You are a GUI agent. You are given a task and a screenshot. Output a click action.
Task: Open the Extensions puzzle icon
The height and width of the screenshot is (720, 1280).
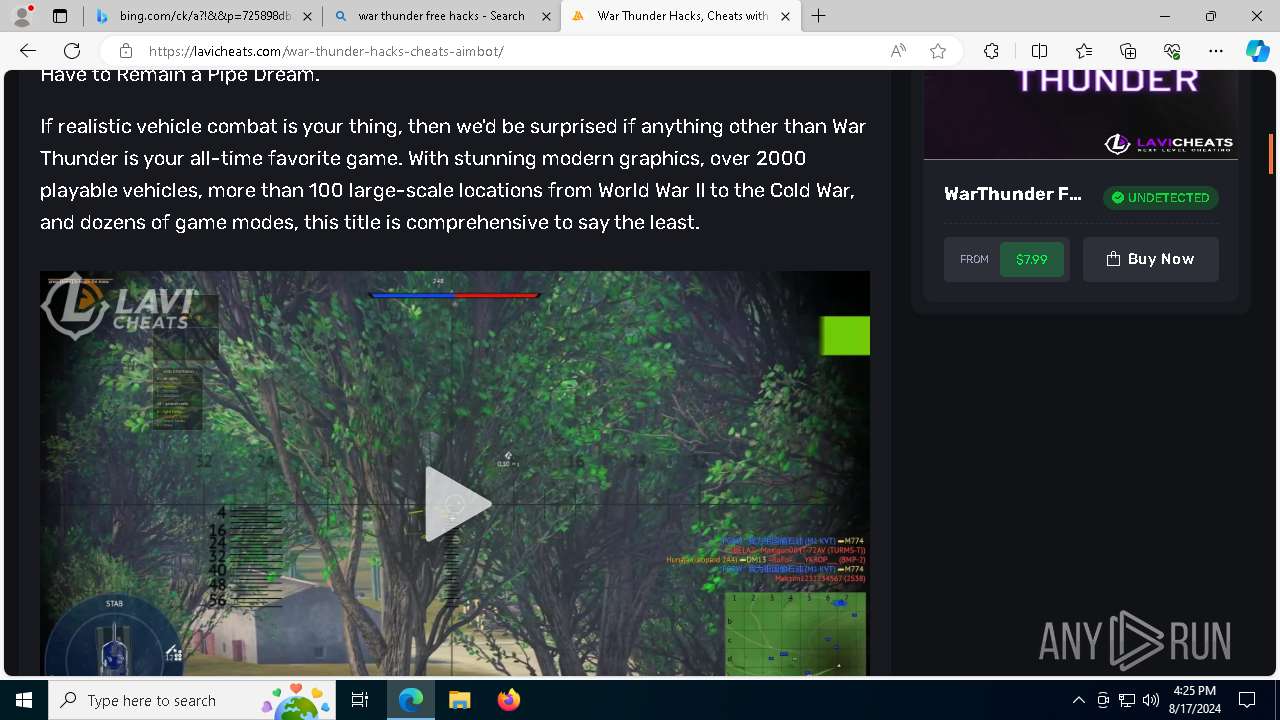(x=991, y=51)
